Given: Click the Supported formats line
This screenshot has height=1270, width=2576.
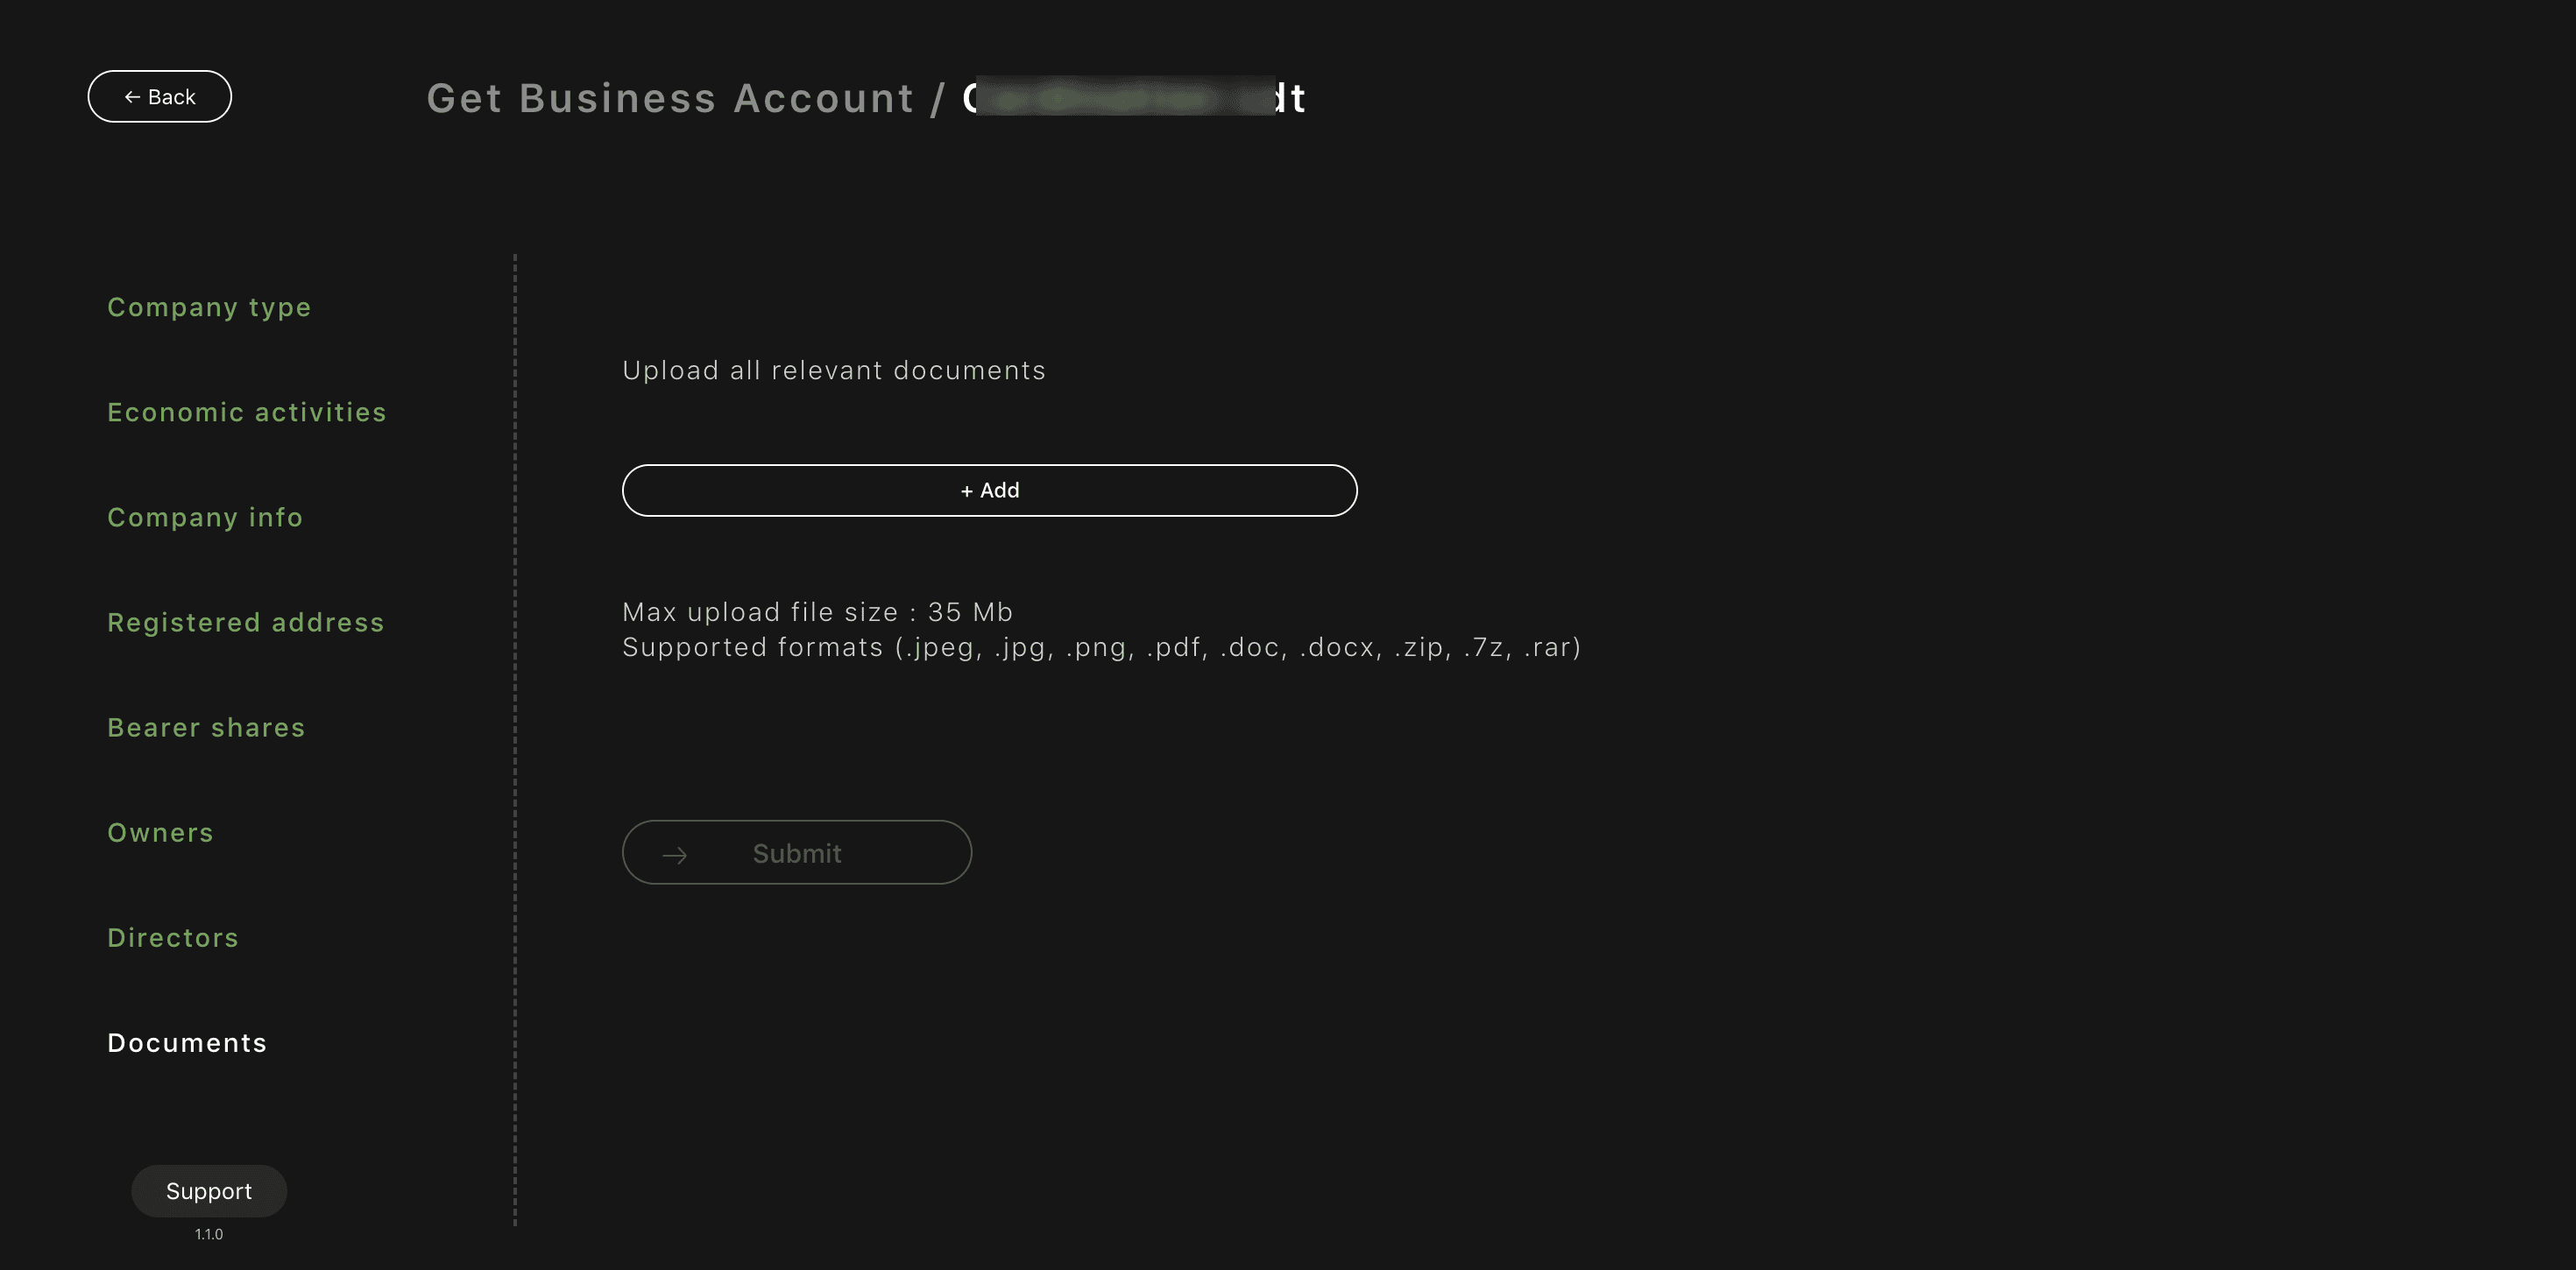Looking at the screenshot, I should click(x=1101, y=647).
